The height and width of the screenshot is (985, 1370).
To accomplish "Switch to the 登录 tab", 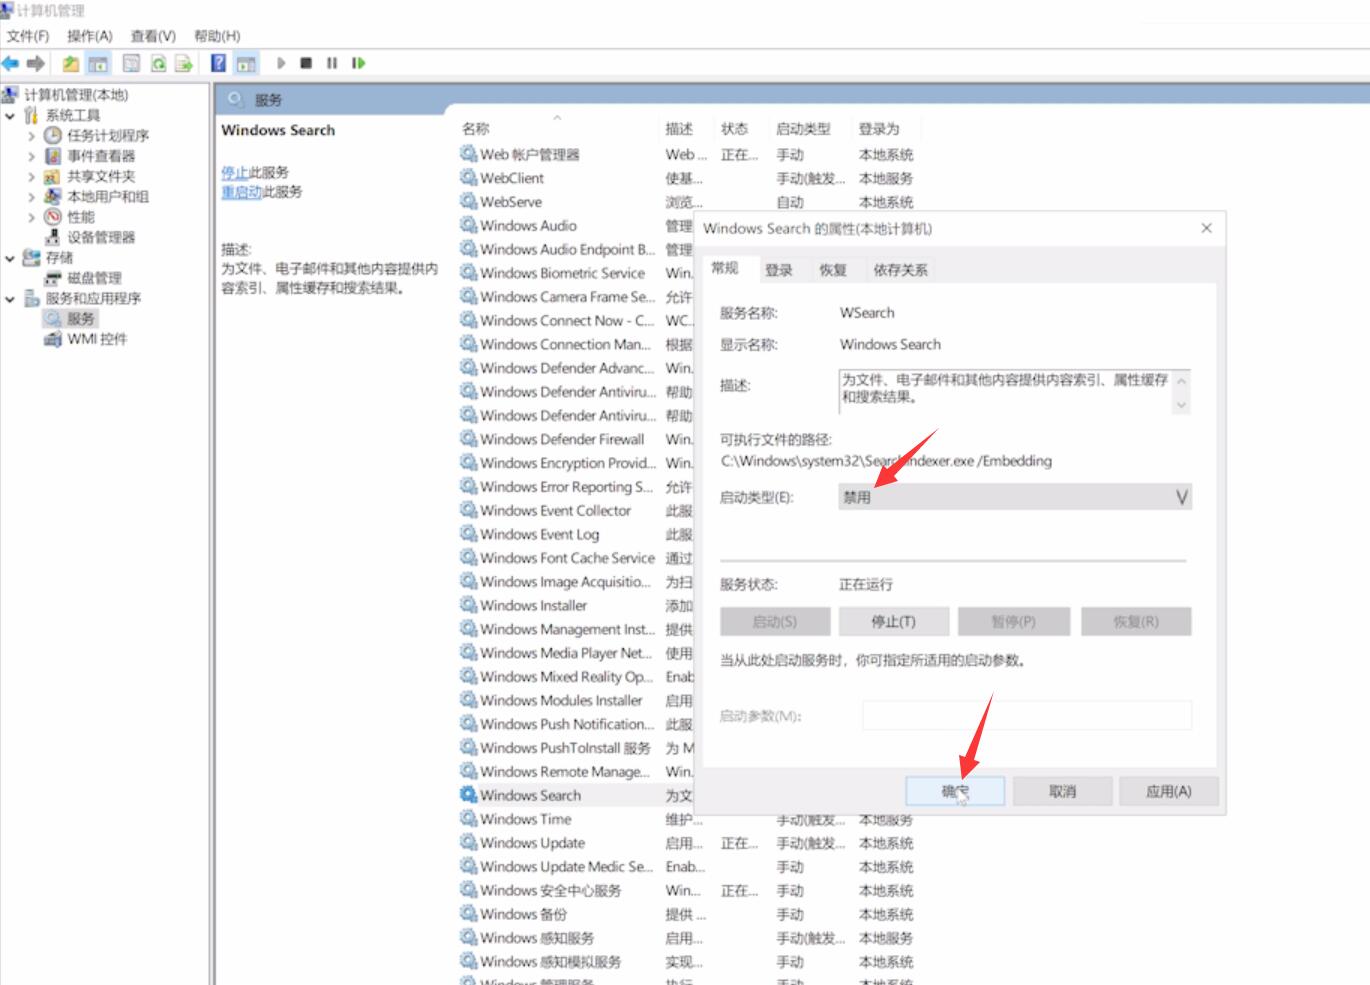I will coord(779,270).
